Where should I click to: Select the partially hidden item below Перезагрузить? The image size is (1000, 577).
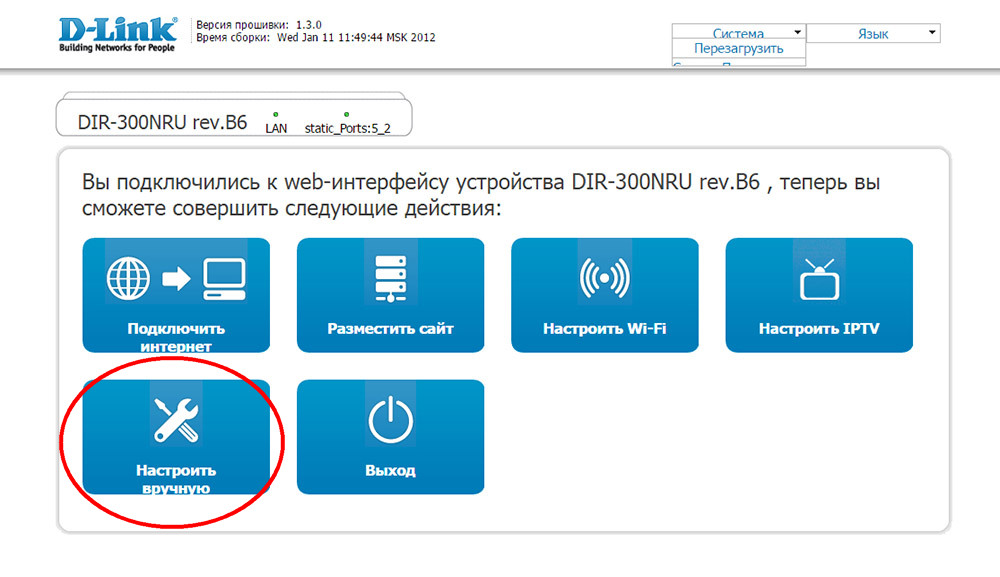[x=739, y=64]
